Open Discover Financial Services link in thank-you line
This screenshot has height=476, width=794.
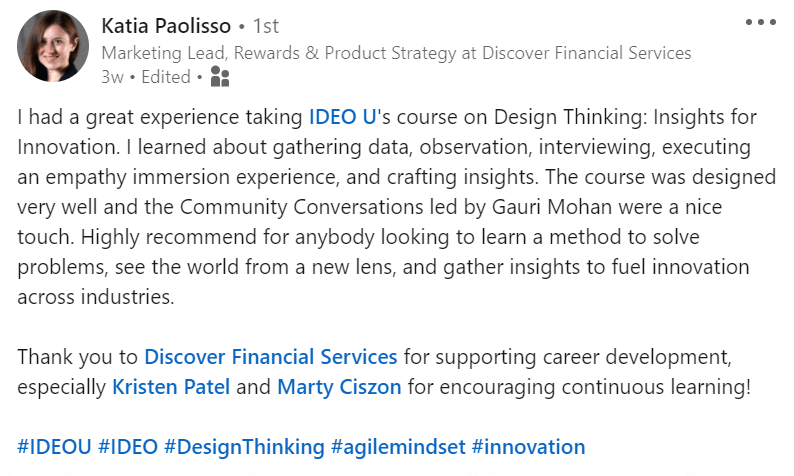(271, 356)
